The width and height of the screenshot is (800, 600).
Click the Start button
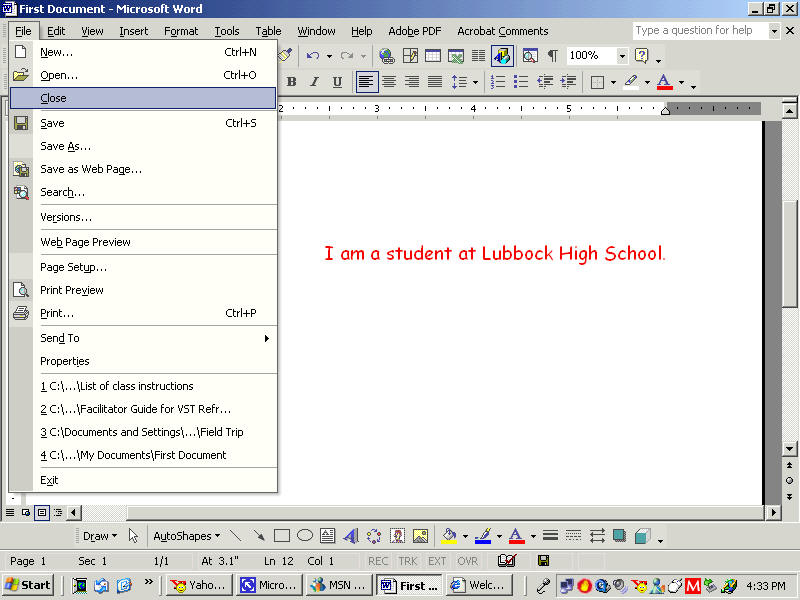click(x=29, y=585)
